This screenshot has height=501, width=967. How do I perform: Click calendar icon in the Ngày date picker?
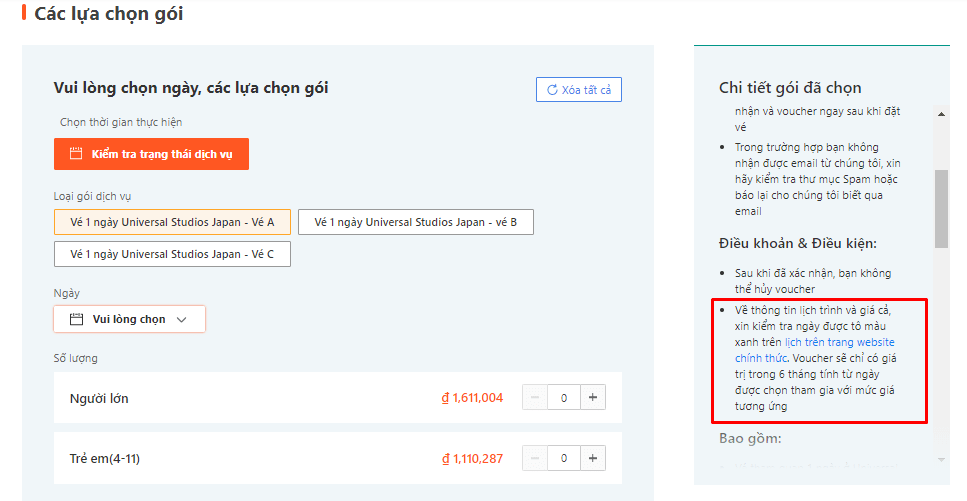pyautogui.click(x=76, y=319)
